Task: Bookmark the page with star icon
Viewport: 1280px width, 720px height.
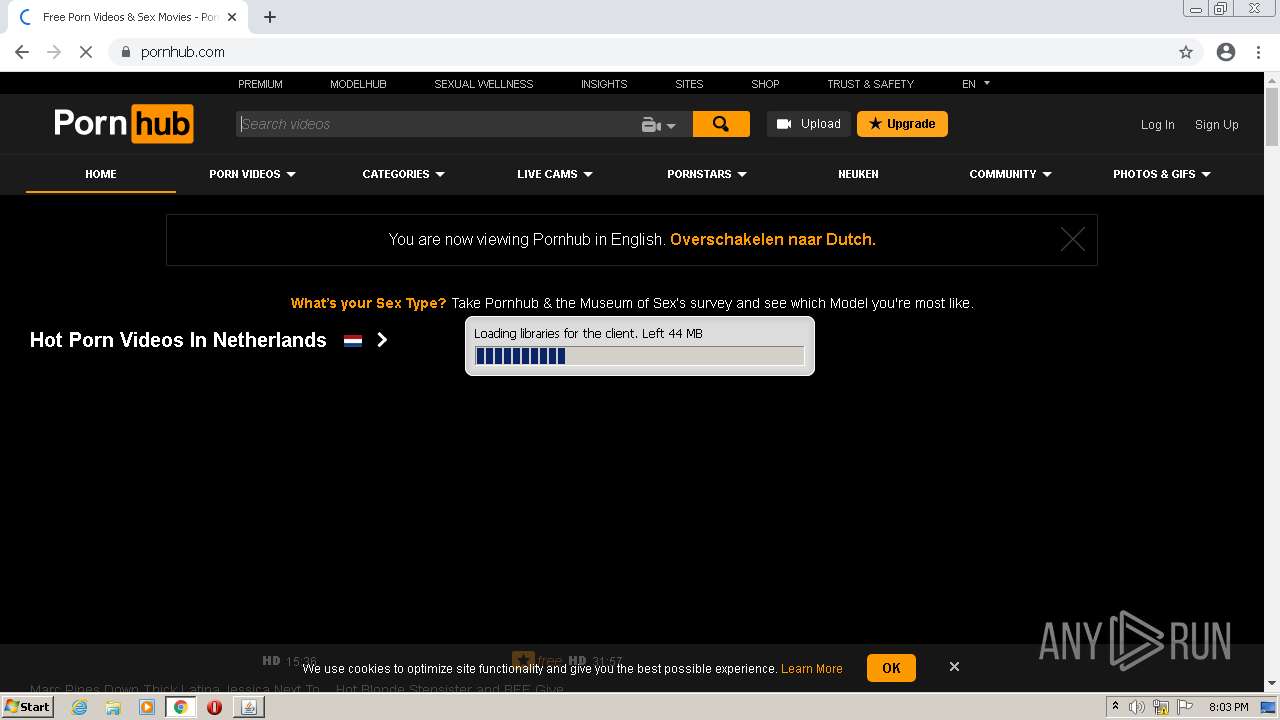Action: click(1186, 52)
